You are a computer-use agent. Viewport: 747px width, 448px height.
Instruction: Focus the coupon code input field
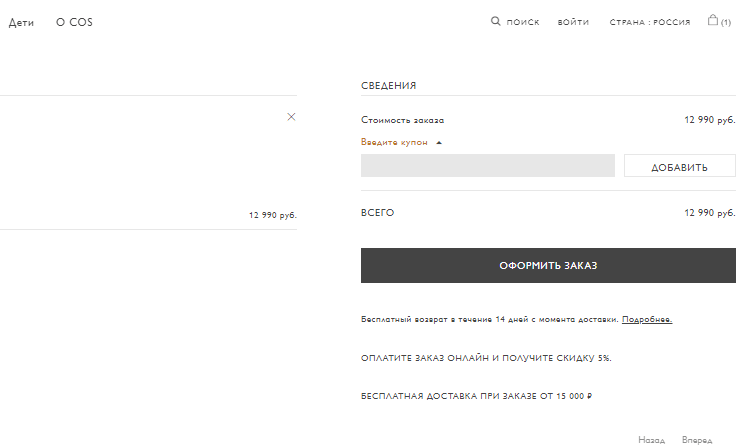point(487,165)
